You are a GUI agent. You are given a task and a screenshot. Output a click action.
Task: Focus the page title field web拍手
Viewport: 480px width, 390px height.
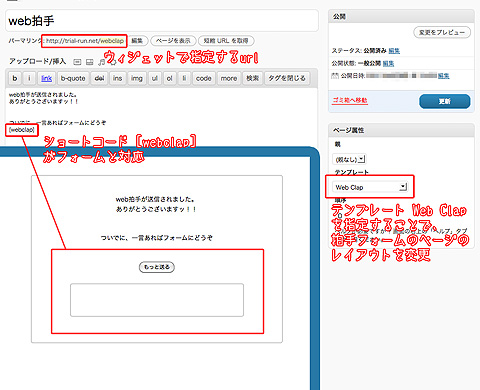[x=162, y=21]
